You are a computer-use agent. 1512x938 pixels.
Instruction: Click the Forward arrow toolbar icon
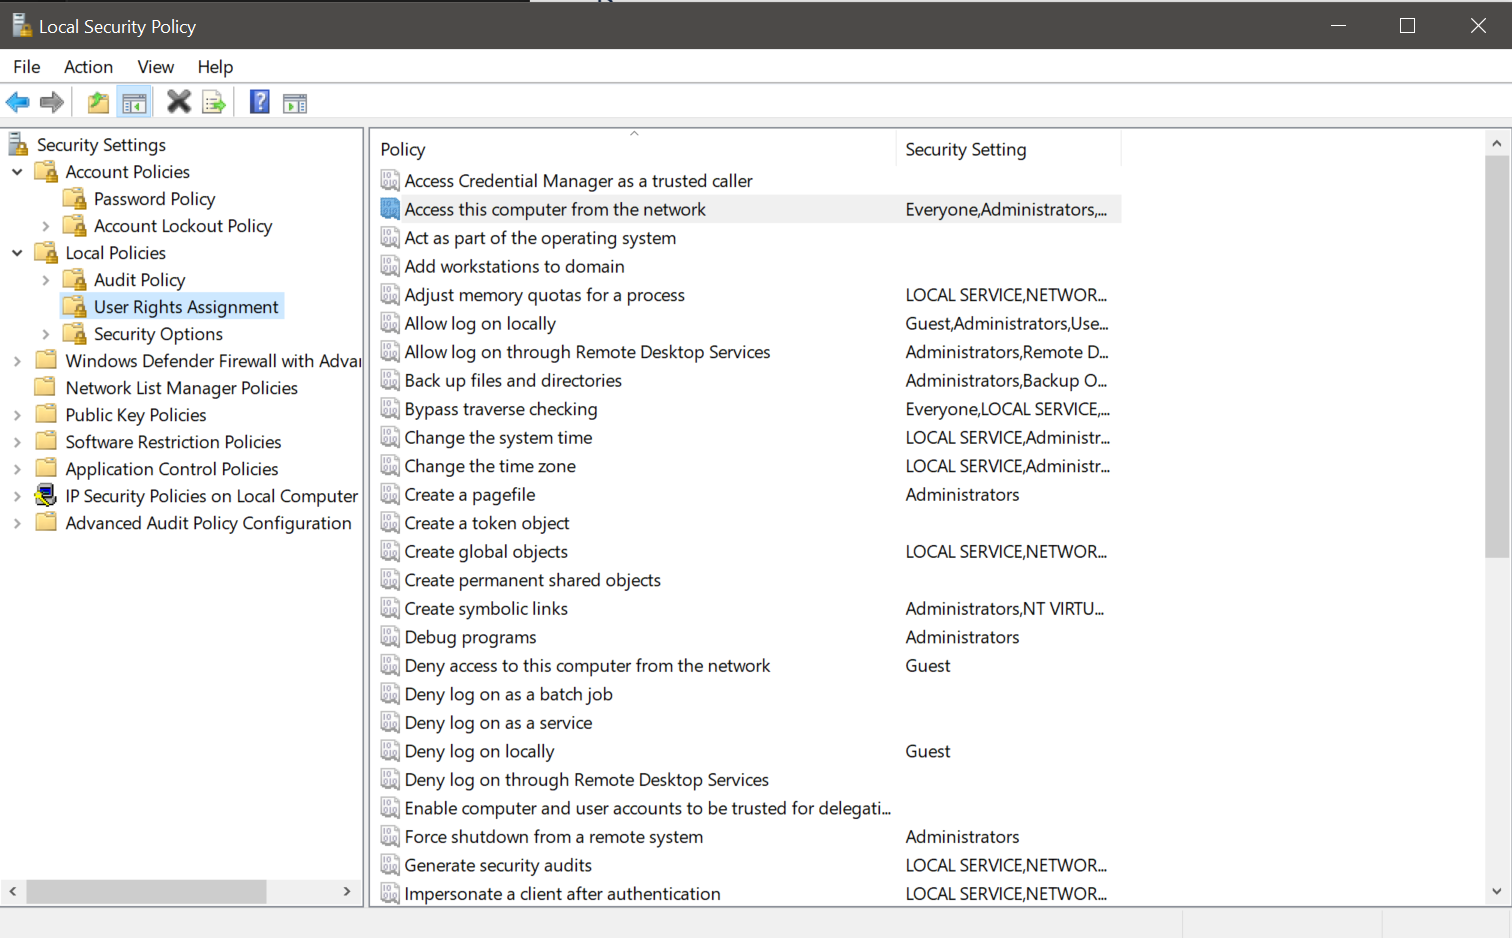[x=52, y=102]
